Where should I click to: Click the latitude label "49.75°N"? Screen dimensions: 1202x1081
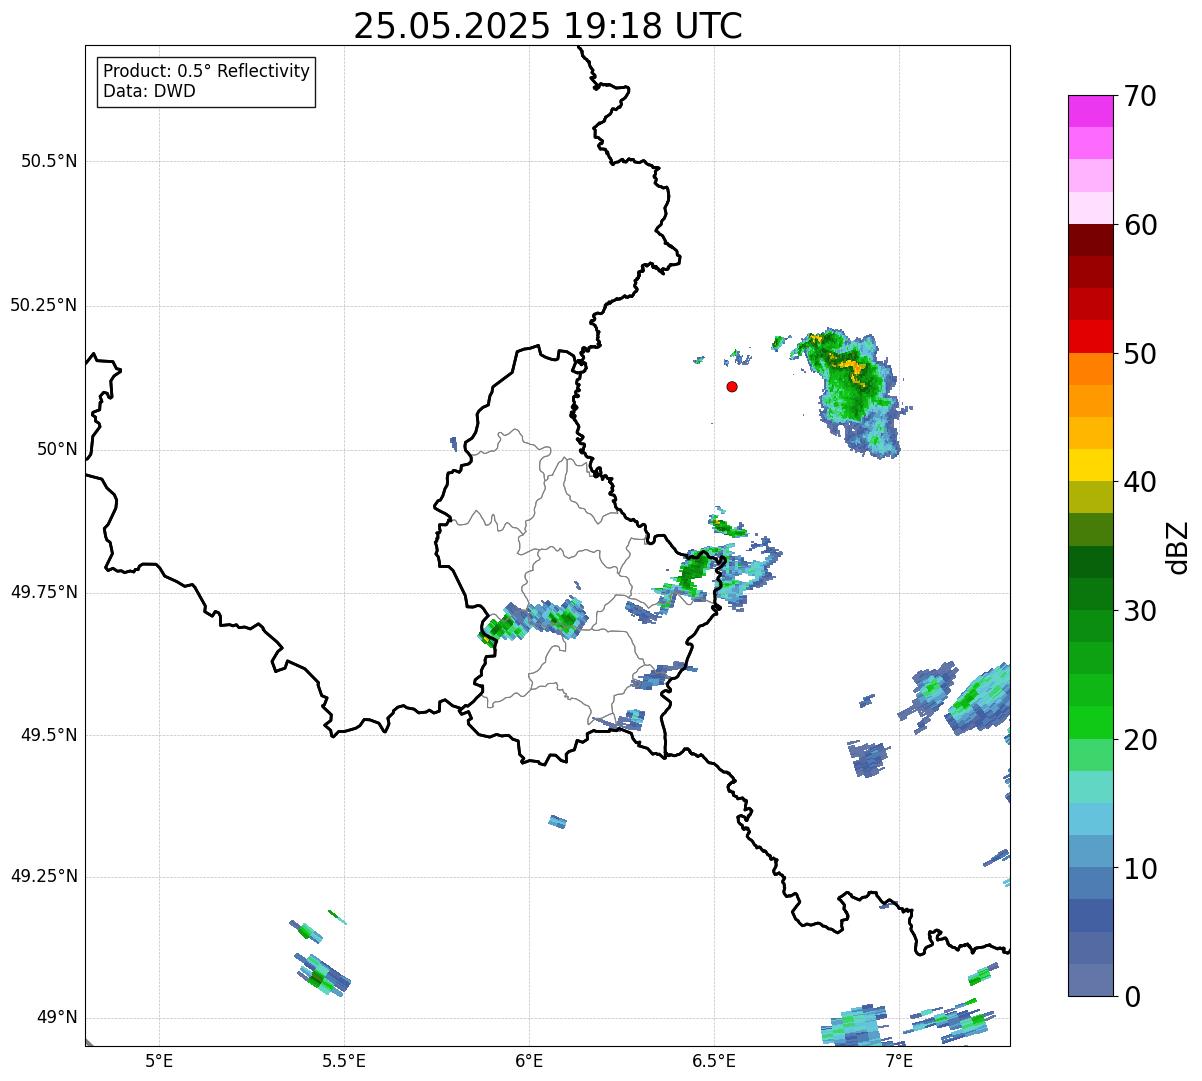point(44,592)
